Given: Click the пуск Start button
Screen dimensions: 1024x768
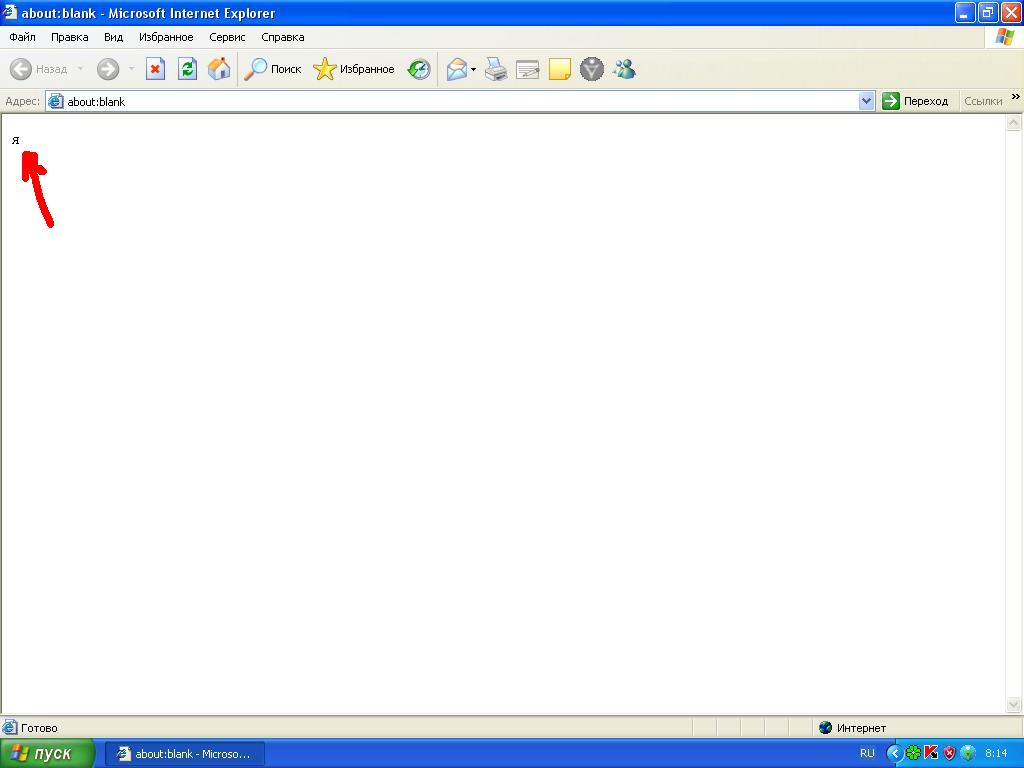Looking at the screenshot, I should [47, 753].
